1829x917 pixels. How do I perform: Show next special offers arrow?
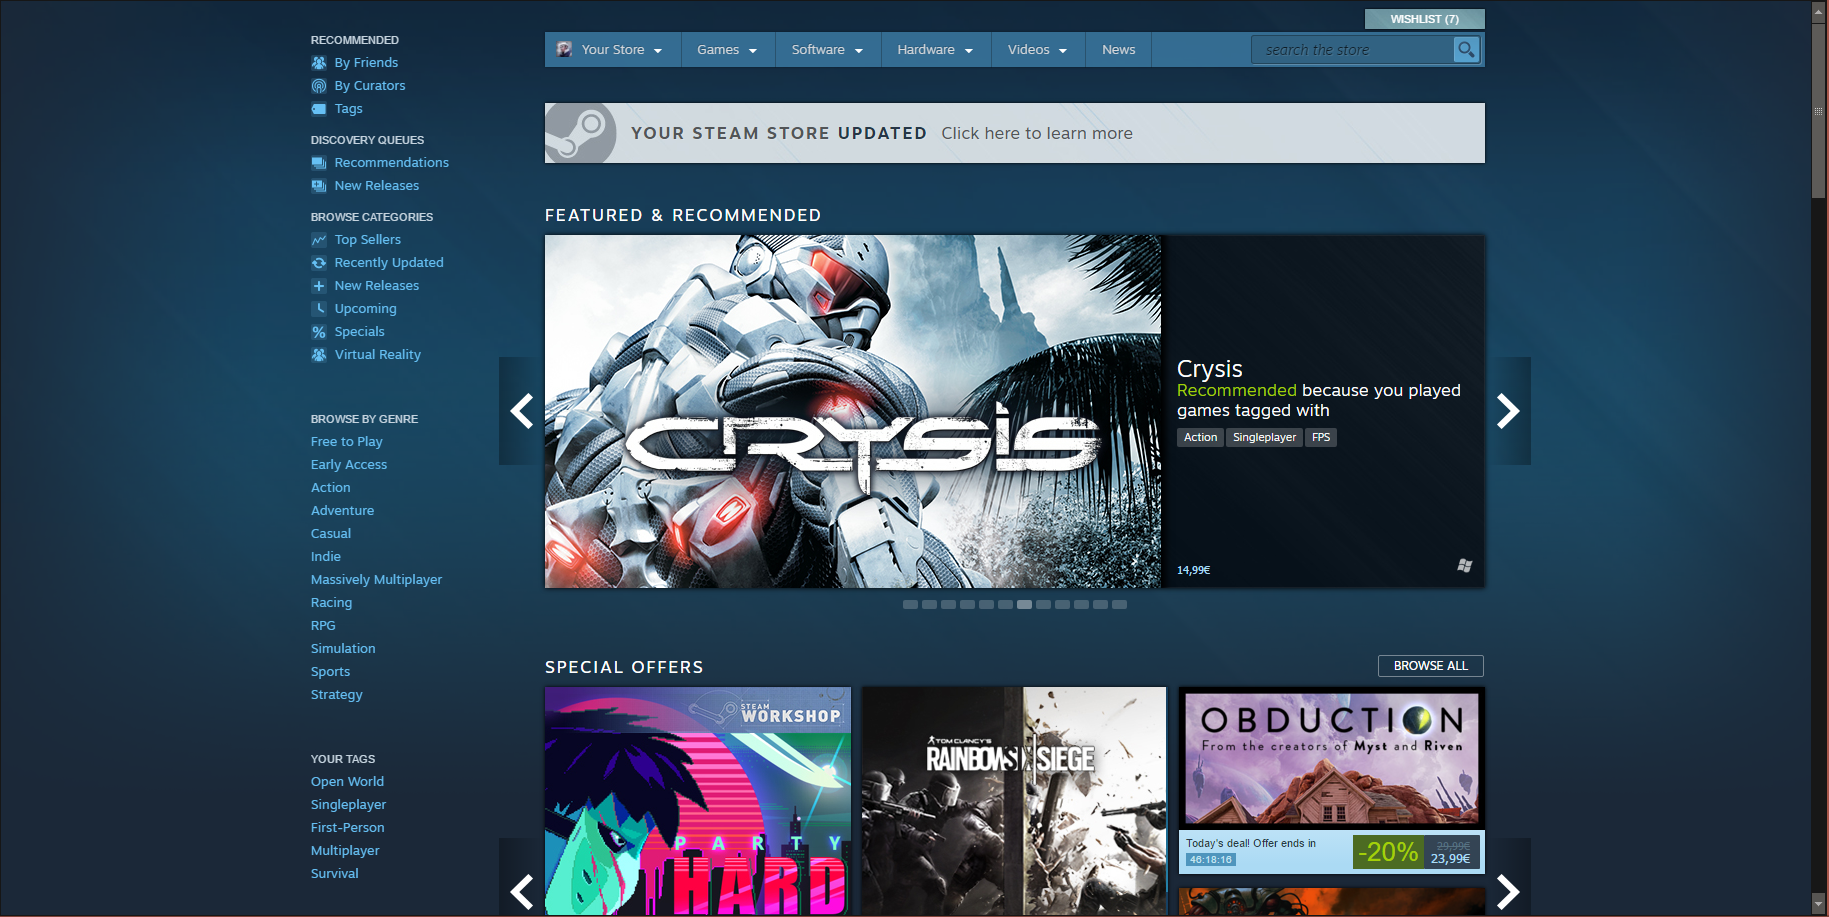tap(1508, 890)
